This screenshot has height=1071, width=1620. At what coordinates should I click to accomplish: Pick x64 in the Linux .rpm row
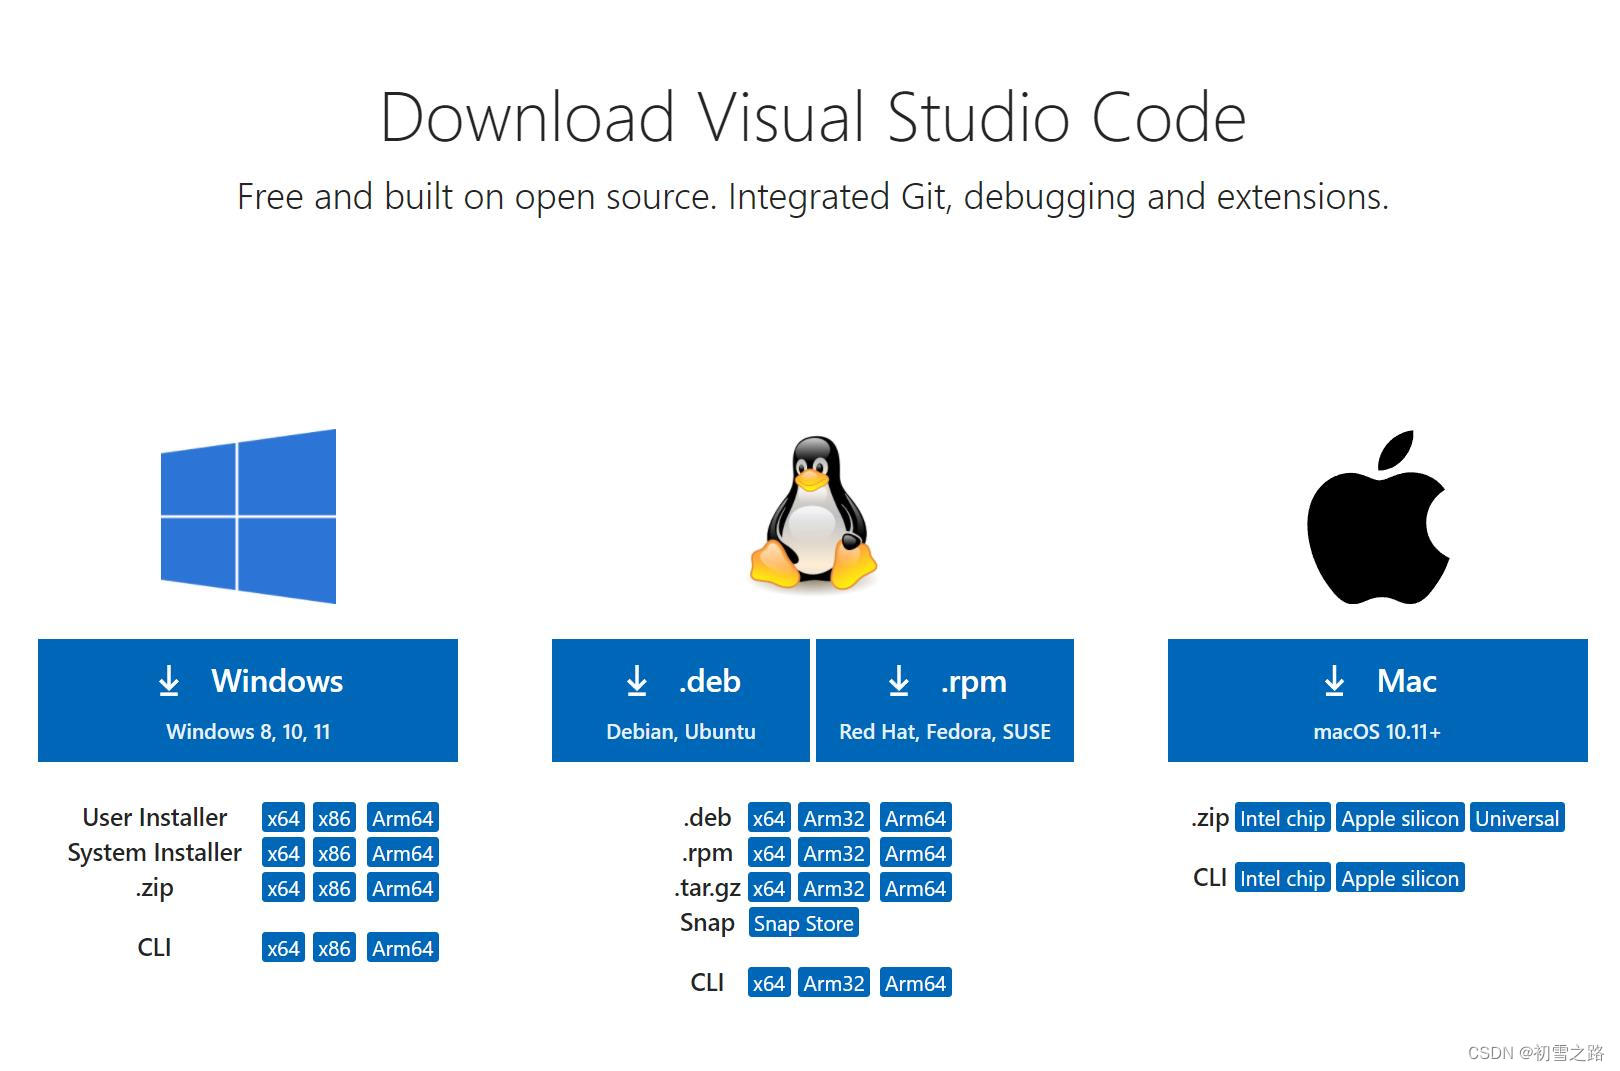point(769,853)
